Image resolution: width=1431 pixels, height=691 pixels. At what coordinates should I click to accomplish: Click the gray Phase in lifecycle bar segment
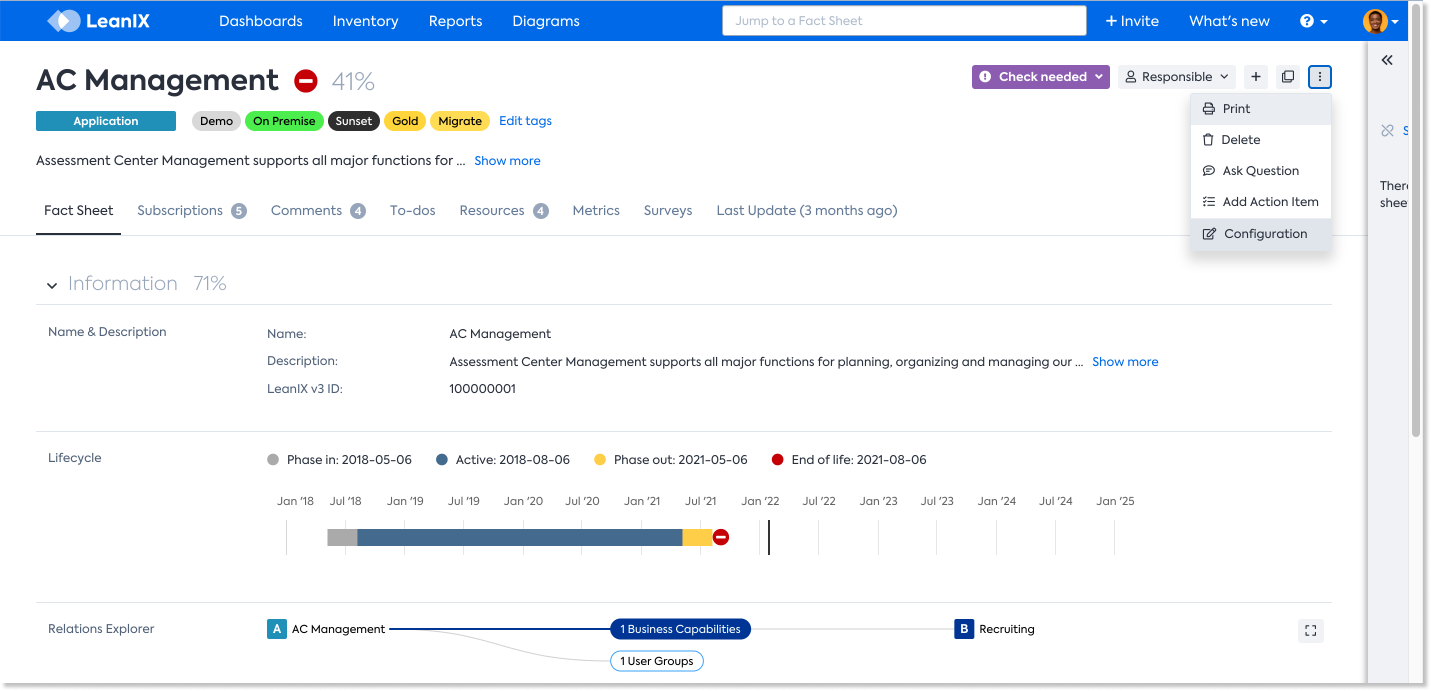click(342, 537)
